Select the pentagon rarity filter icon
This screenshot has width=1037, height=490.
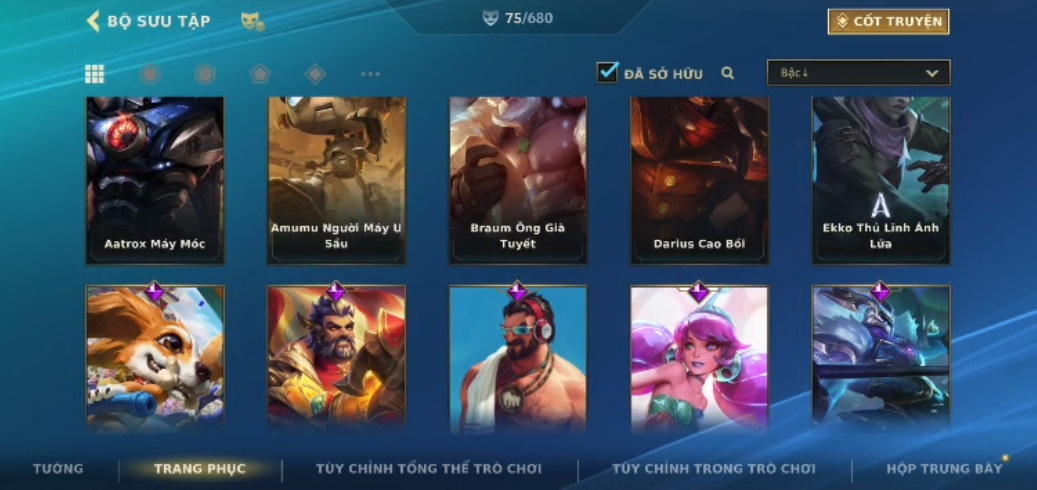point(260,74)
